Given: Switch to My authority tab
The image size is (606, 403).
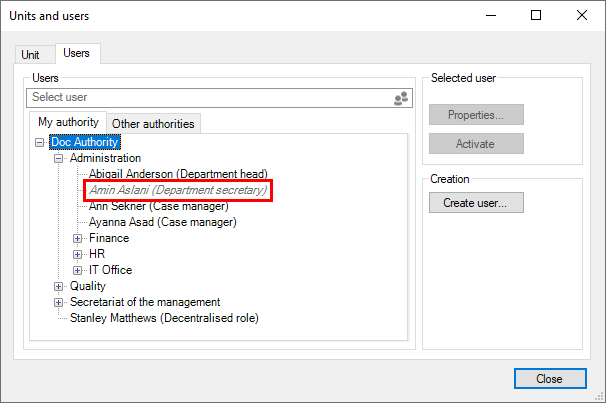Looking at the screenshot, I should pos(68,123).
